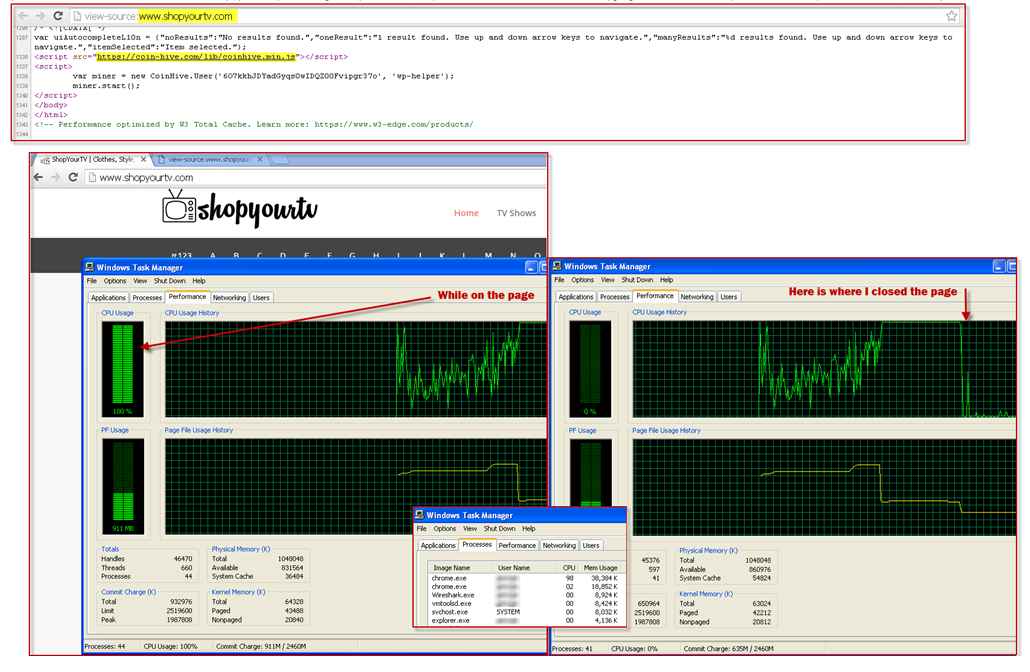The image size is (1030, 672).
Task: Open Help menu in the right Task Manager
Action: coord(666,279)
